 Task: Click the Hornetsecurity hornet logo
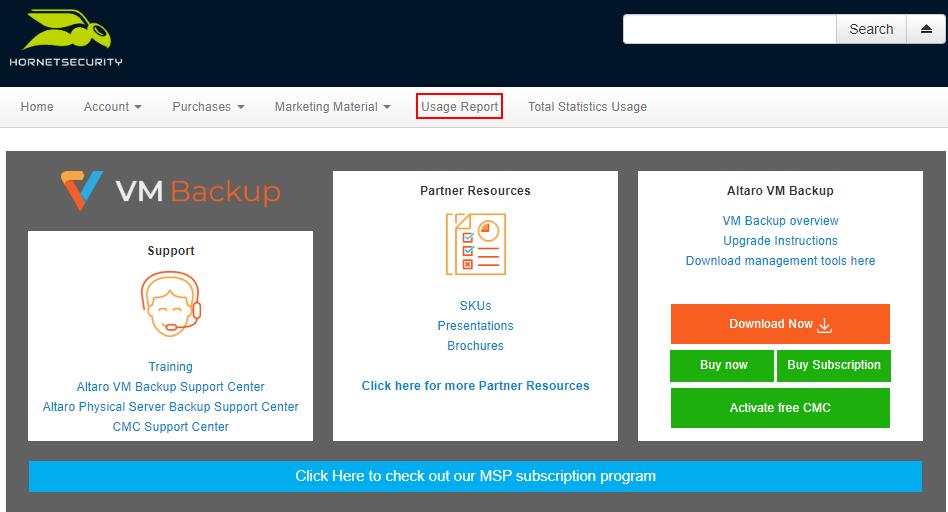[x=66, y=37]
